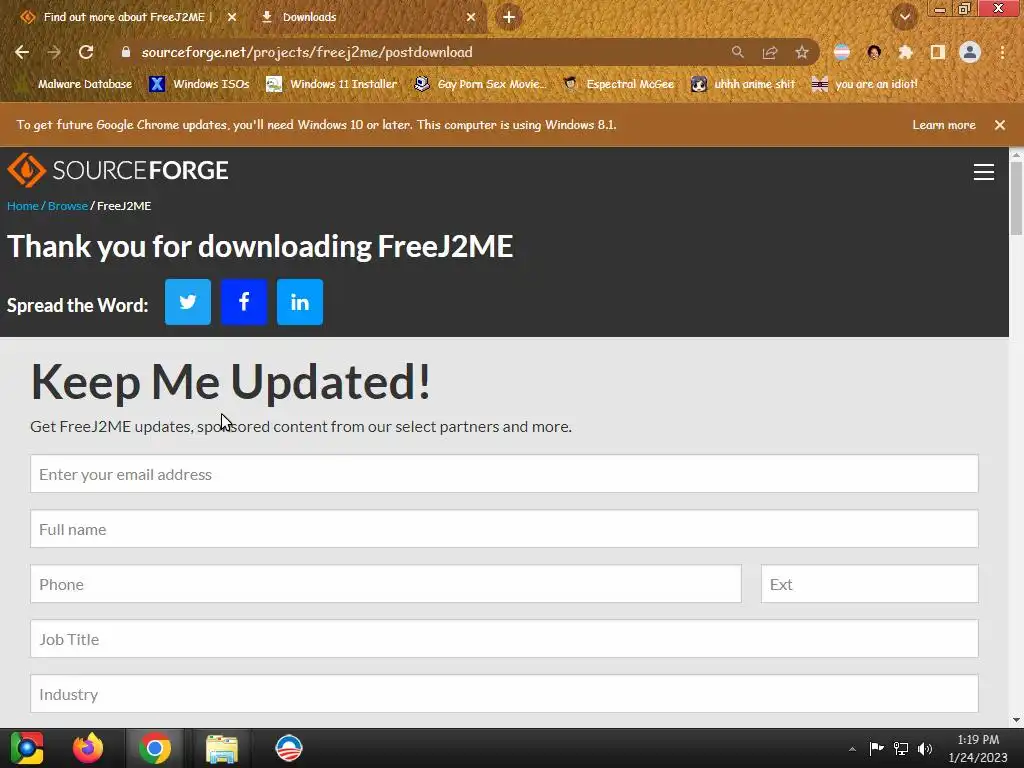Share on Twitter
This screenshot has width=1024, height=768.
click(188, 302)
